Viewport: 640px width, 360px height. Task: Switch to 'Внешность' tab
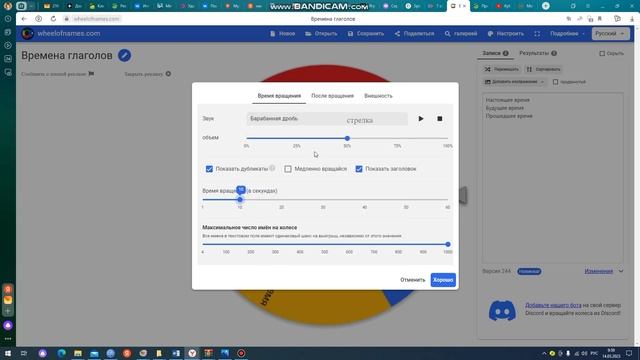coord(378,96)
